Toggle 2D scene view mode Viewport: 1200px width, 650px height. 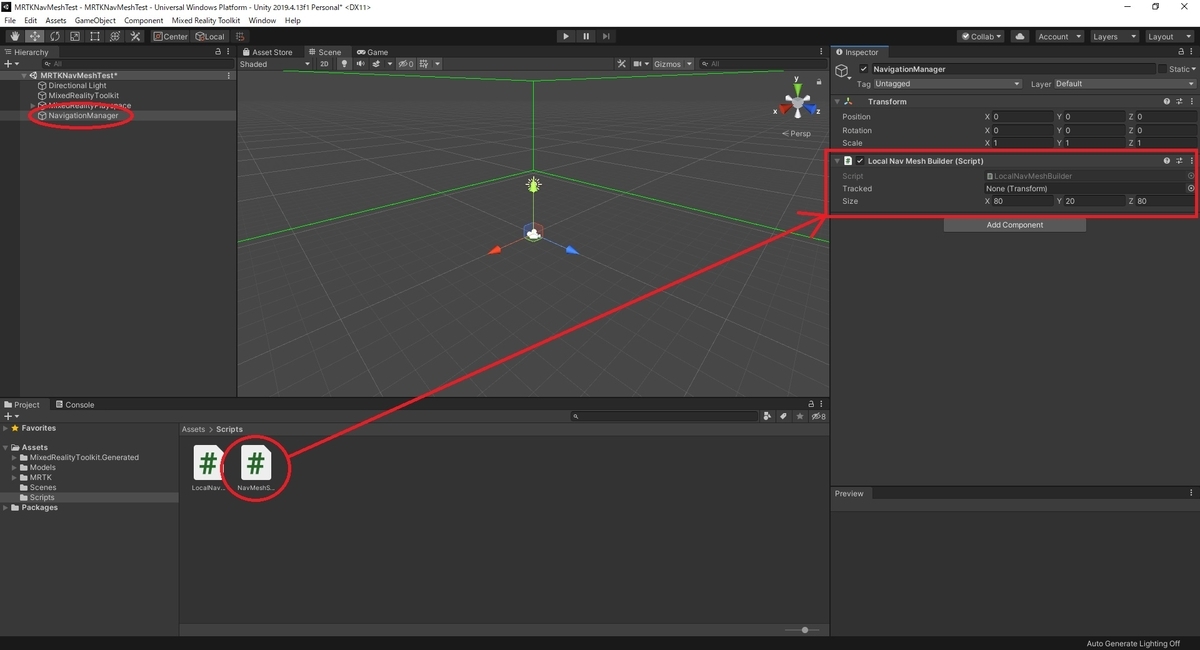[x=324, y=64]
